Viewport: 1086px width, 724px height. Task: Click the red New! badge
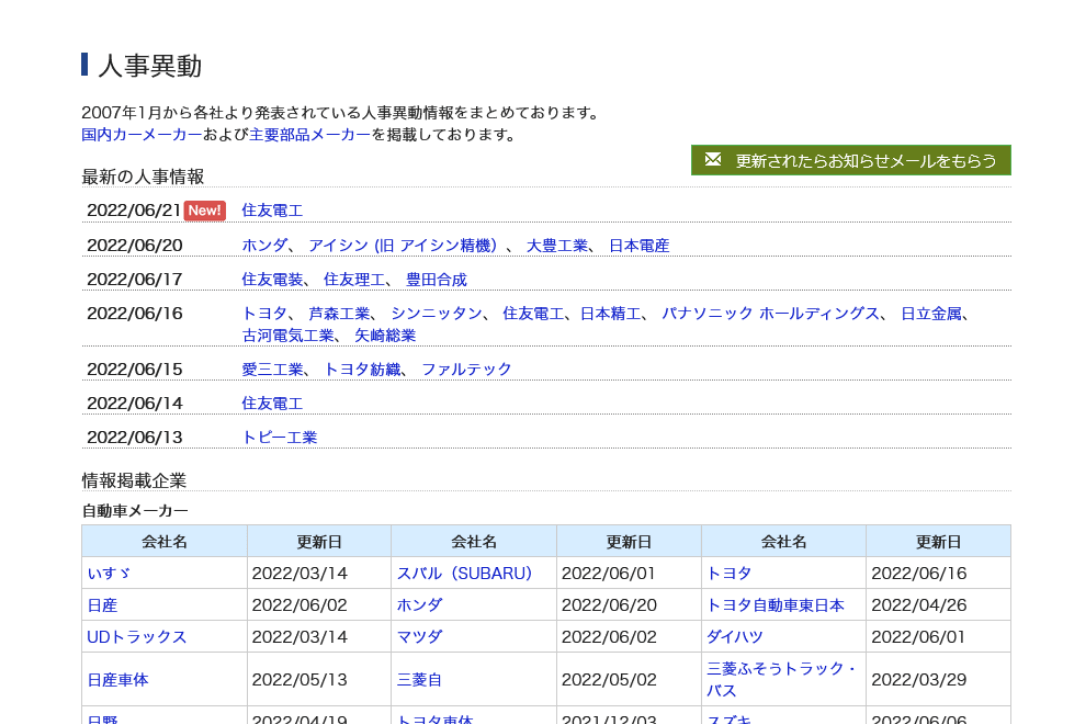[204, 210]
